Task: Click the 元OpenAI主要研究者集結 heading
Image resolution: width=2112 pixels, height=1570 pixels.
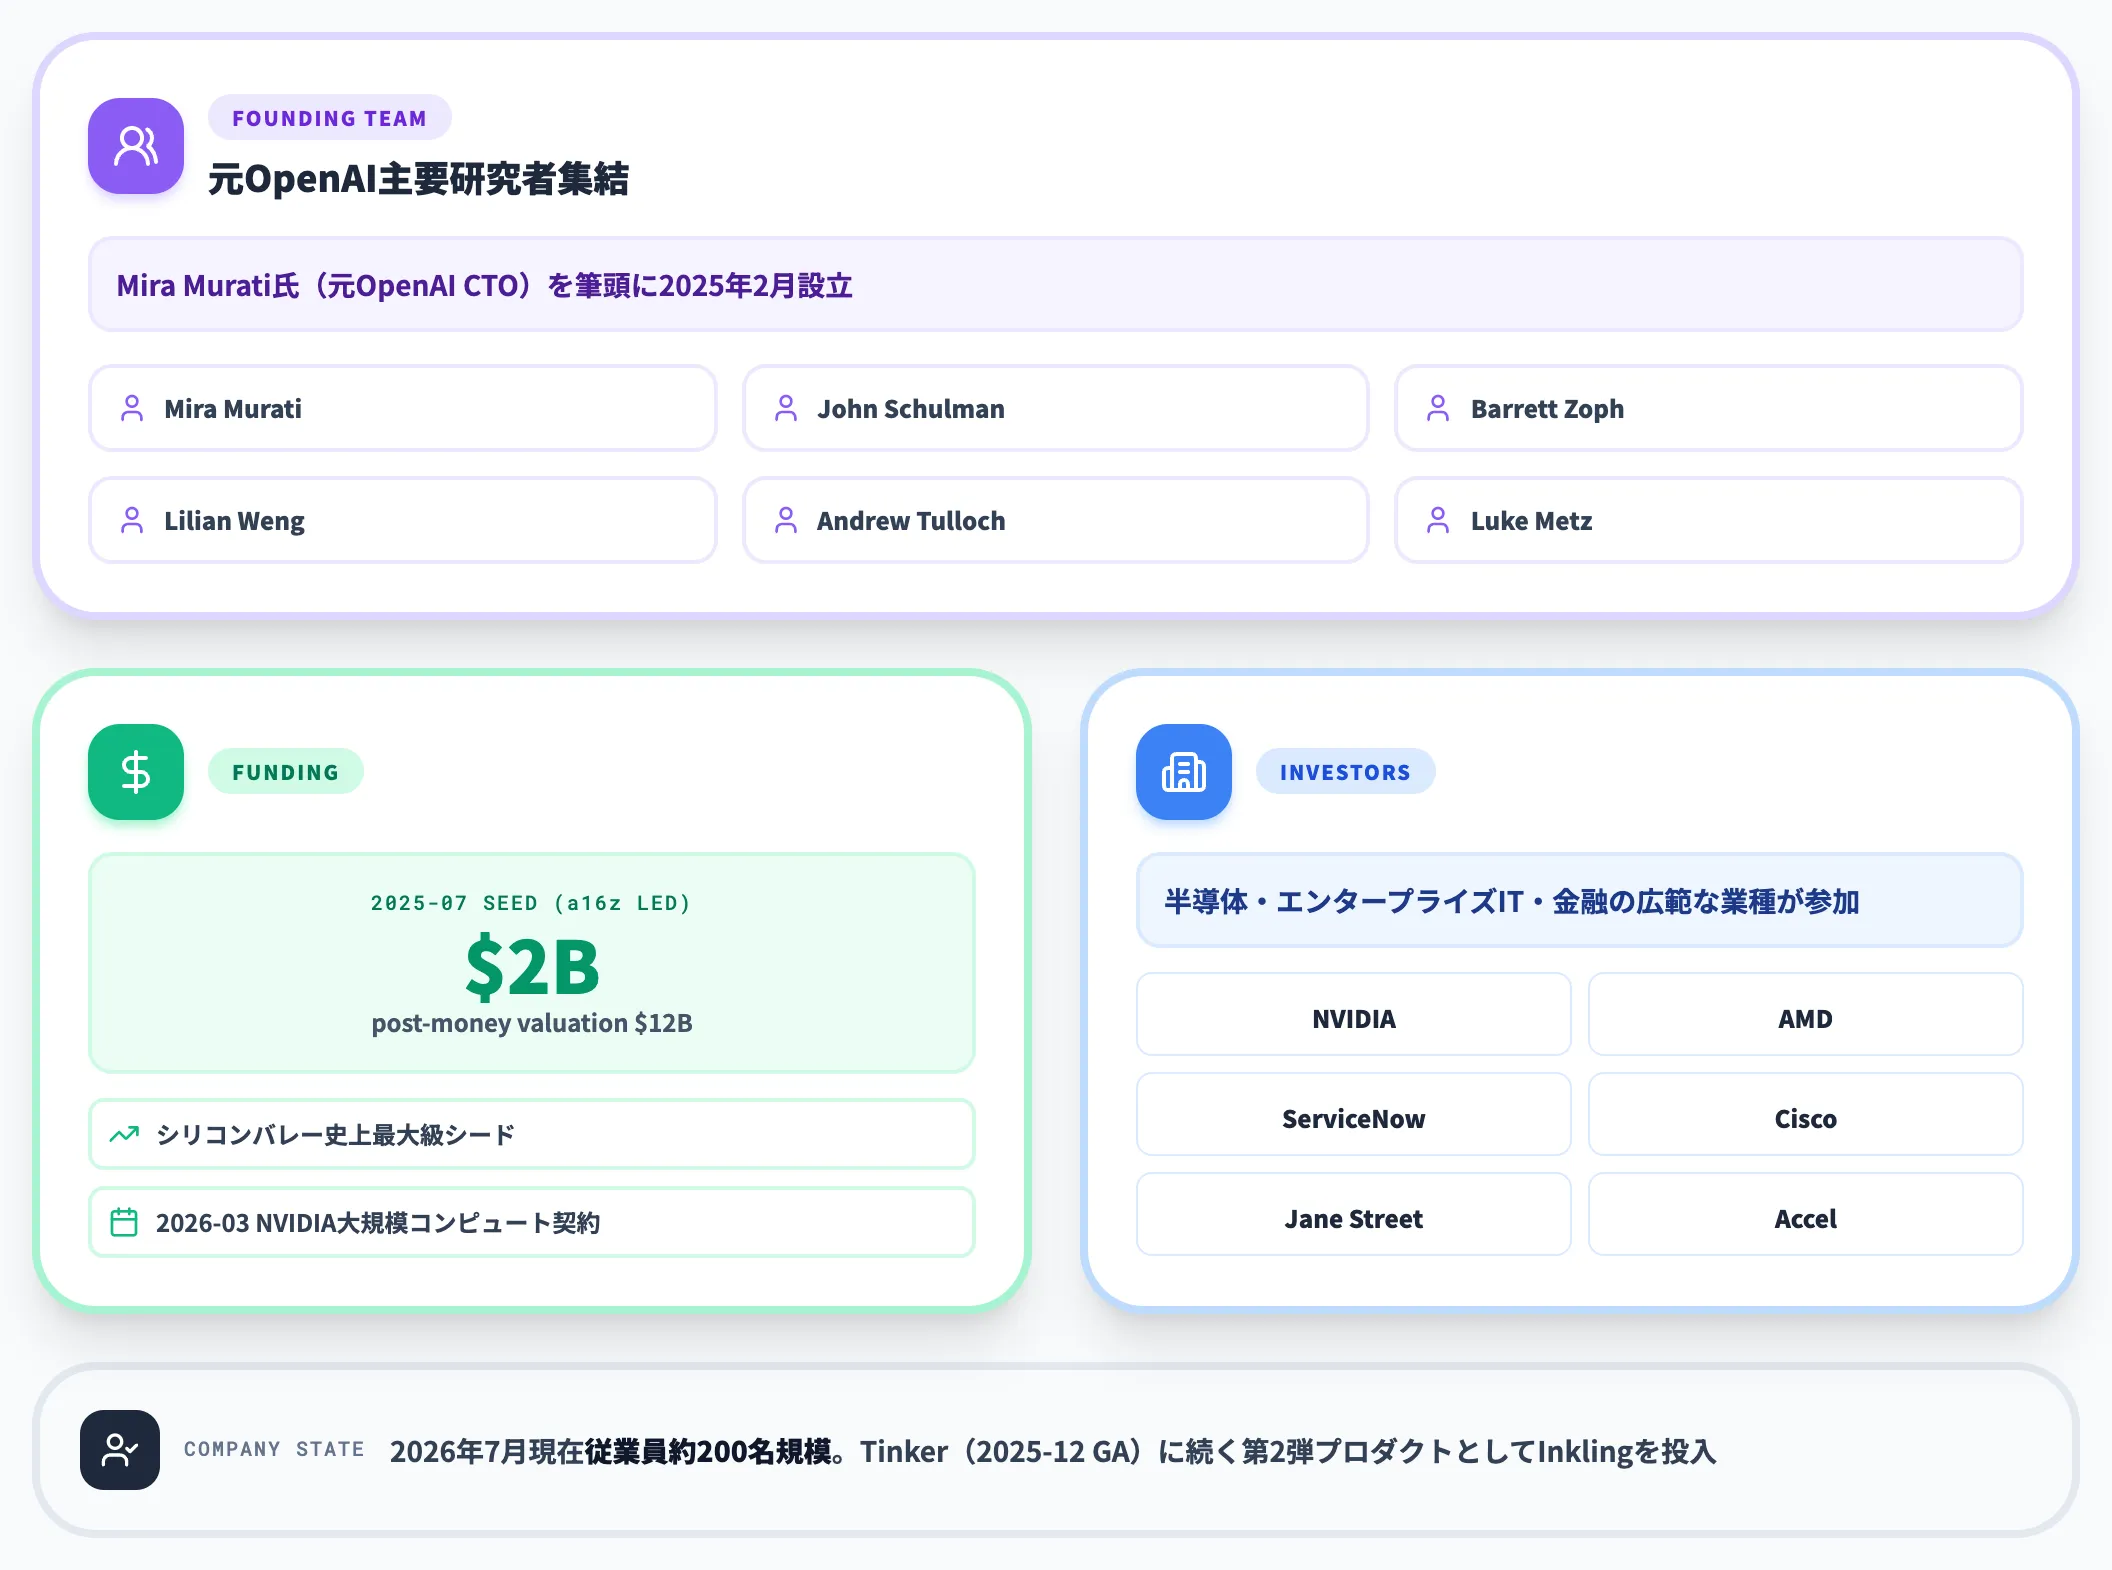Action: (x=419, y=179)
